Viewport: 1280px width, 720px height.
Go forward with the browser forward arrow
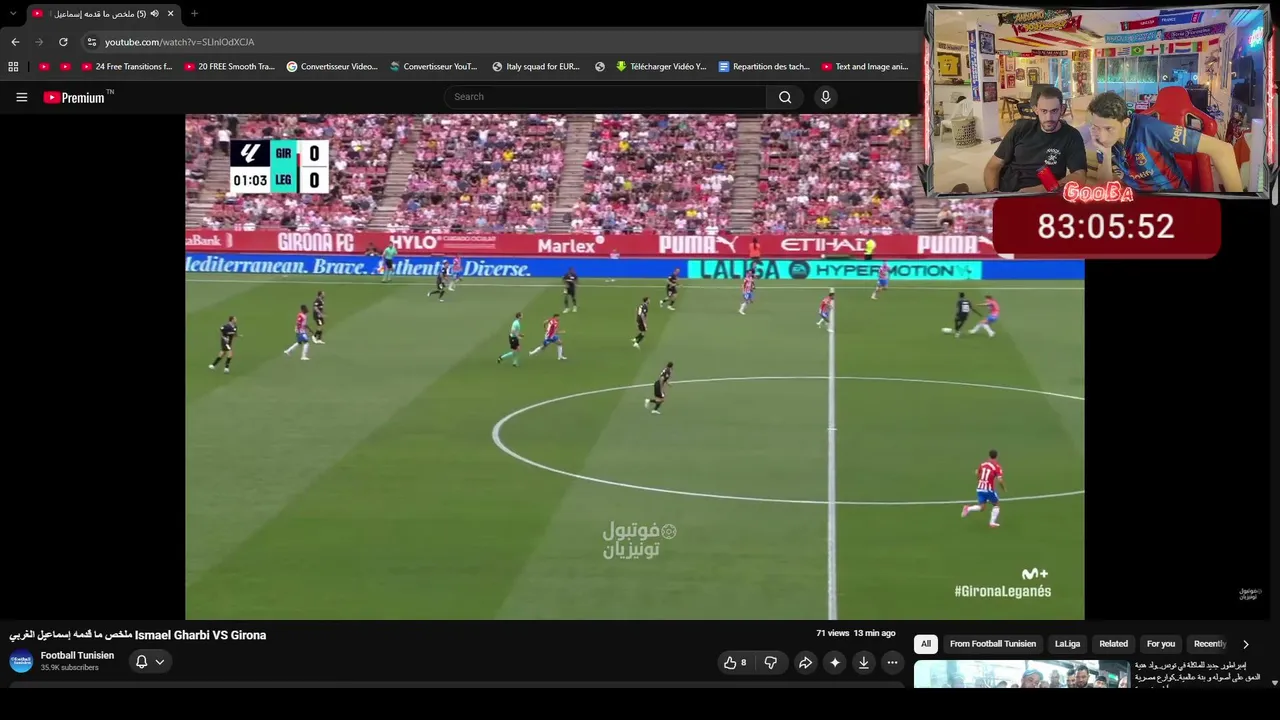(39, 42)
